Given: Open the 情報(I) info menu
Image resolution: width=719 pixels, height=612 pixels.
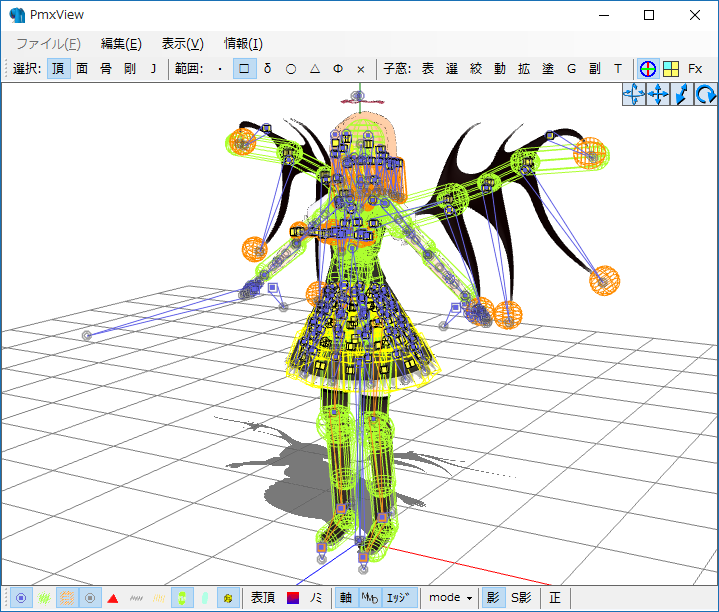Looking at the screenshot, I should tap(243, 43).
